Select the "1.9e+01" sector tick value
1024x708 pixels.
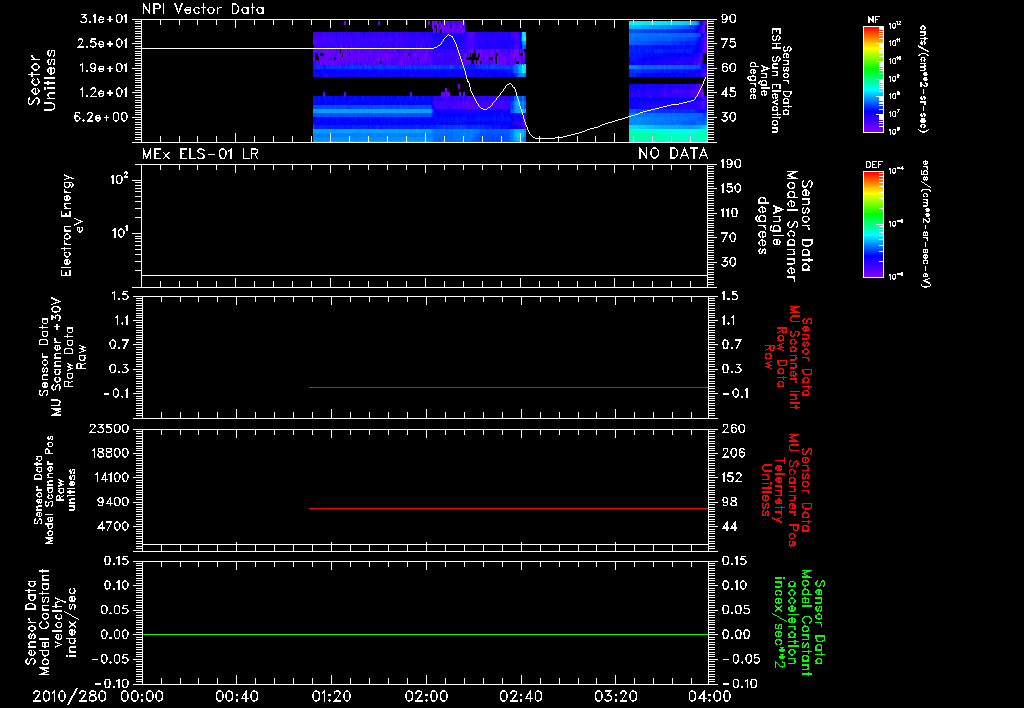(103, 68)
